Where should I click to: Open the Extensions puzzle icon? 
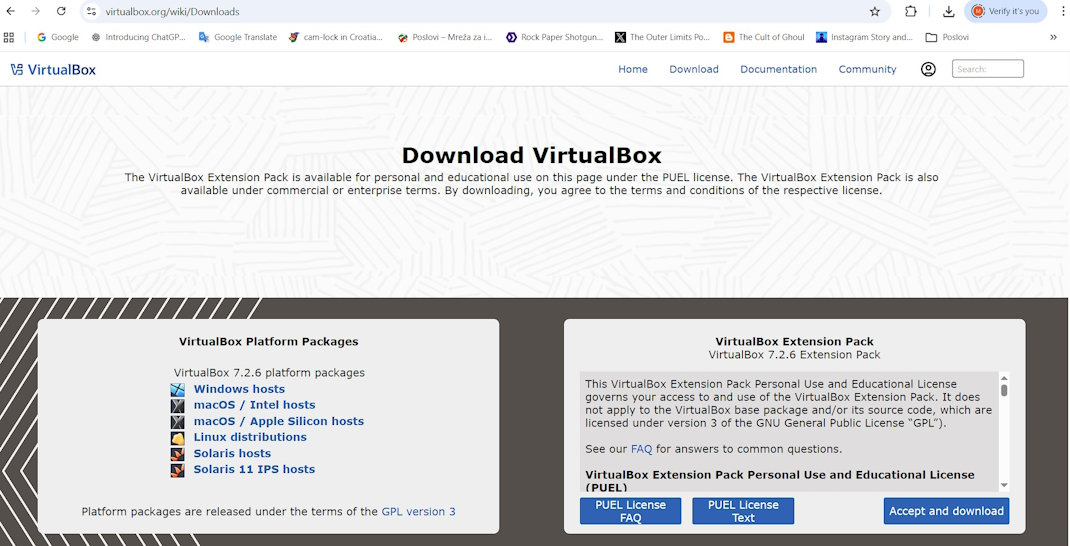(910, 11)
